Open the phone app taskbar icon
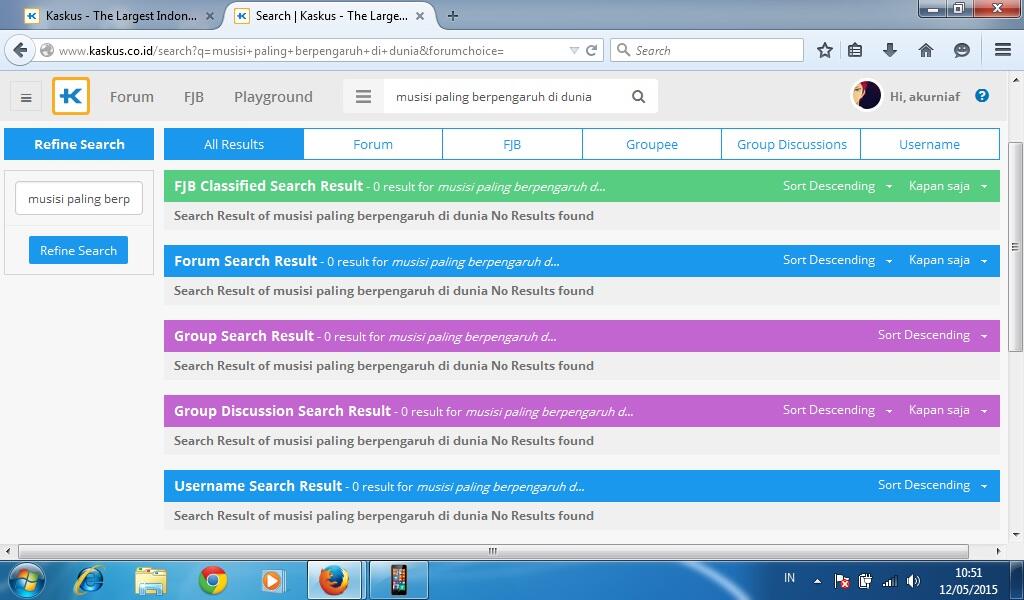The image size is (1024, 600). coord(398,580)
